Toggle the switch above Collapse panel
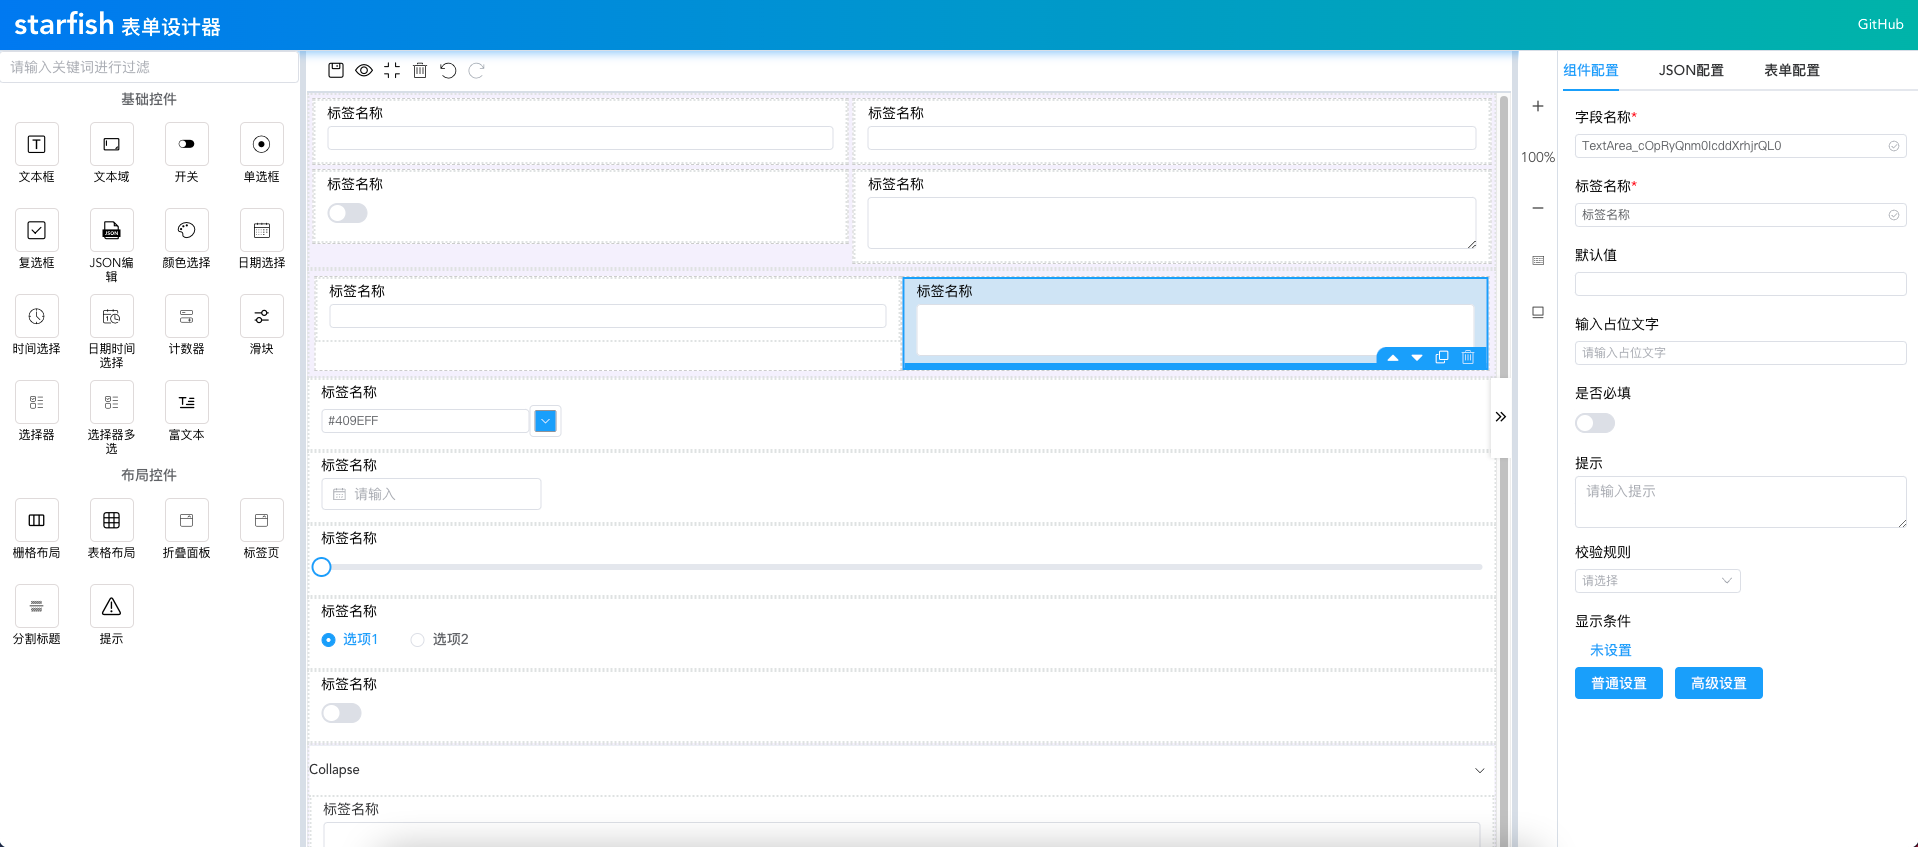Screen dimensions: 1918x847 [341, 713]
